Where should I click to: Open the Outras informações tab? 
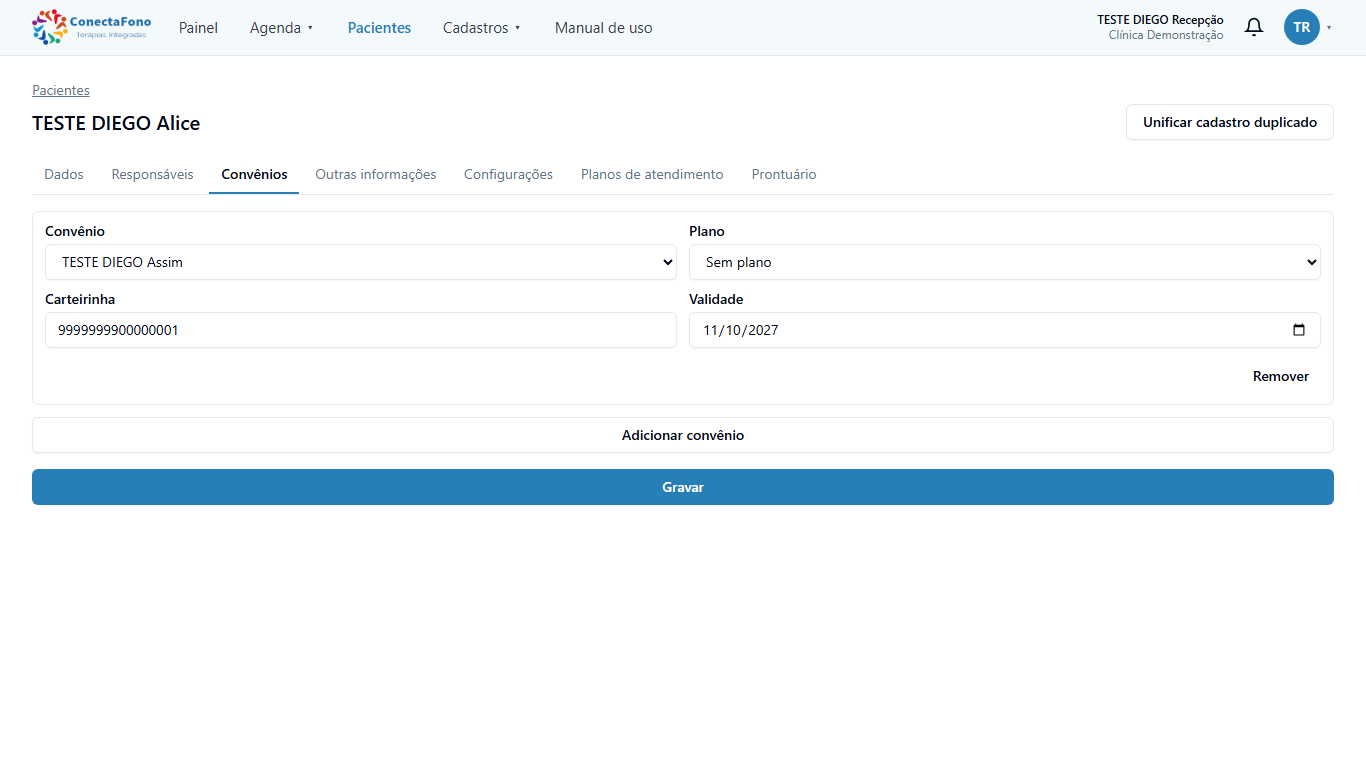376,174
